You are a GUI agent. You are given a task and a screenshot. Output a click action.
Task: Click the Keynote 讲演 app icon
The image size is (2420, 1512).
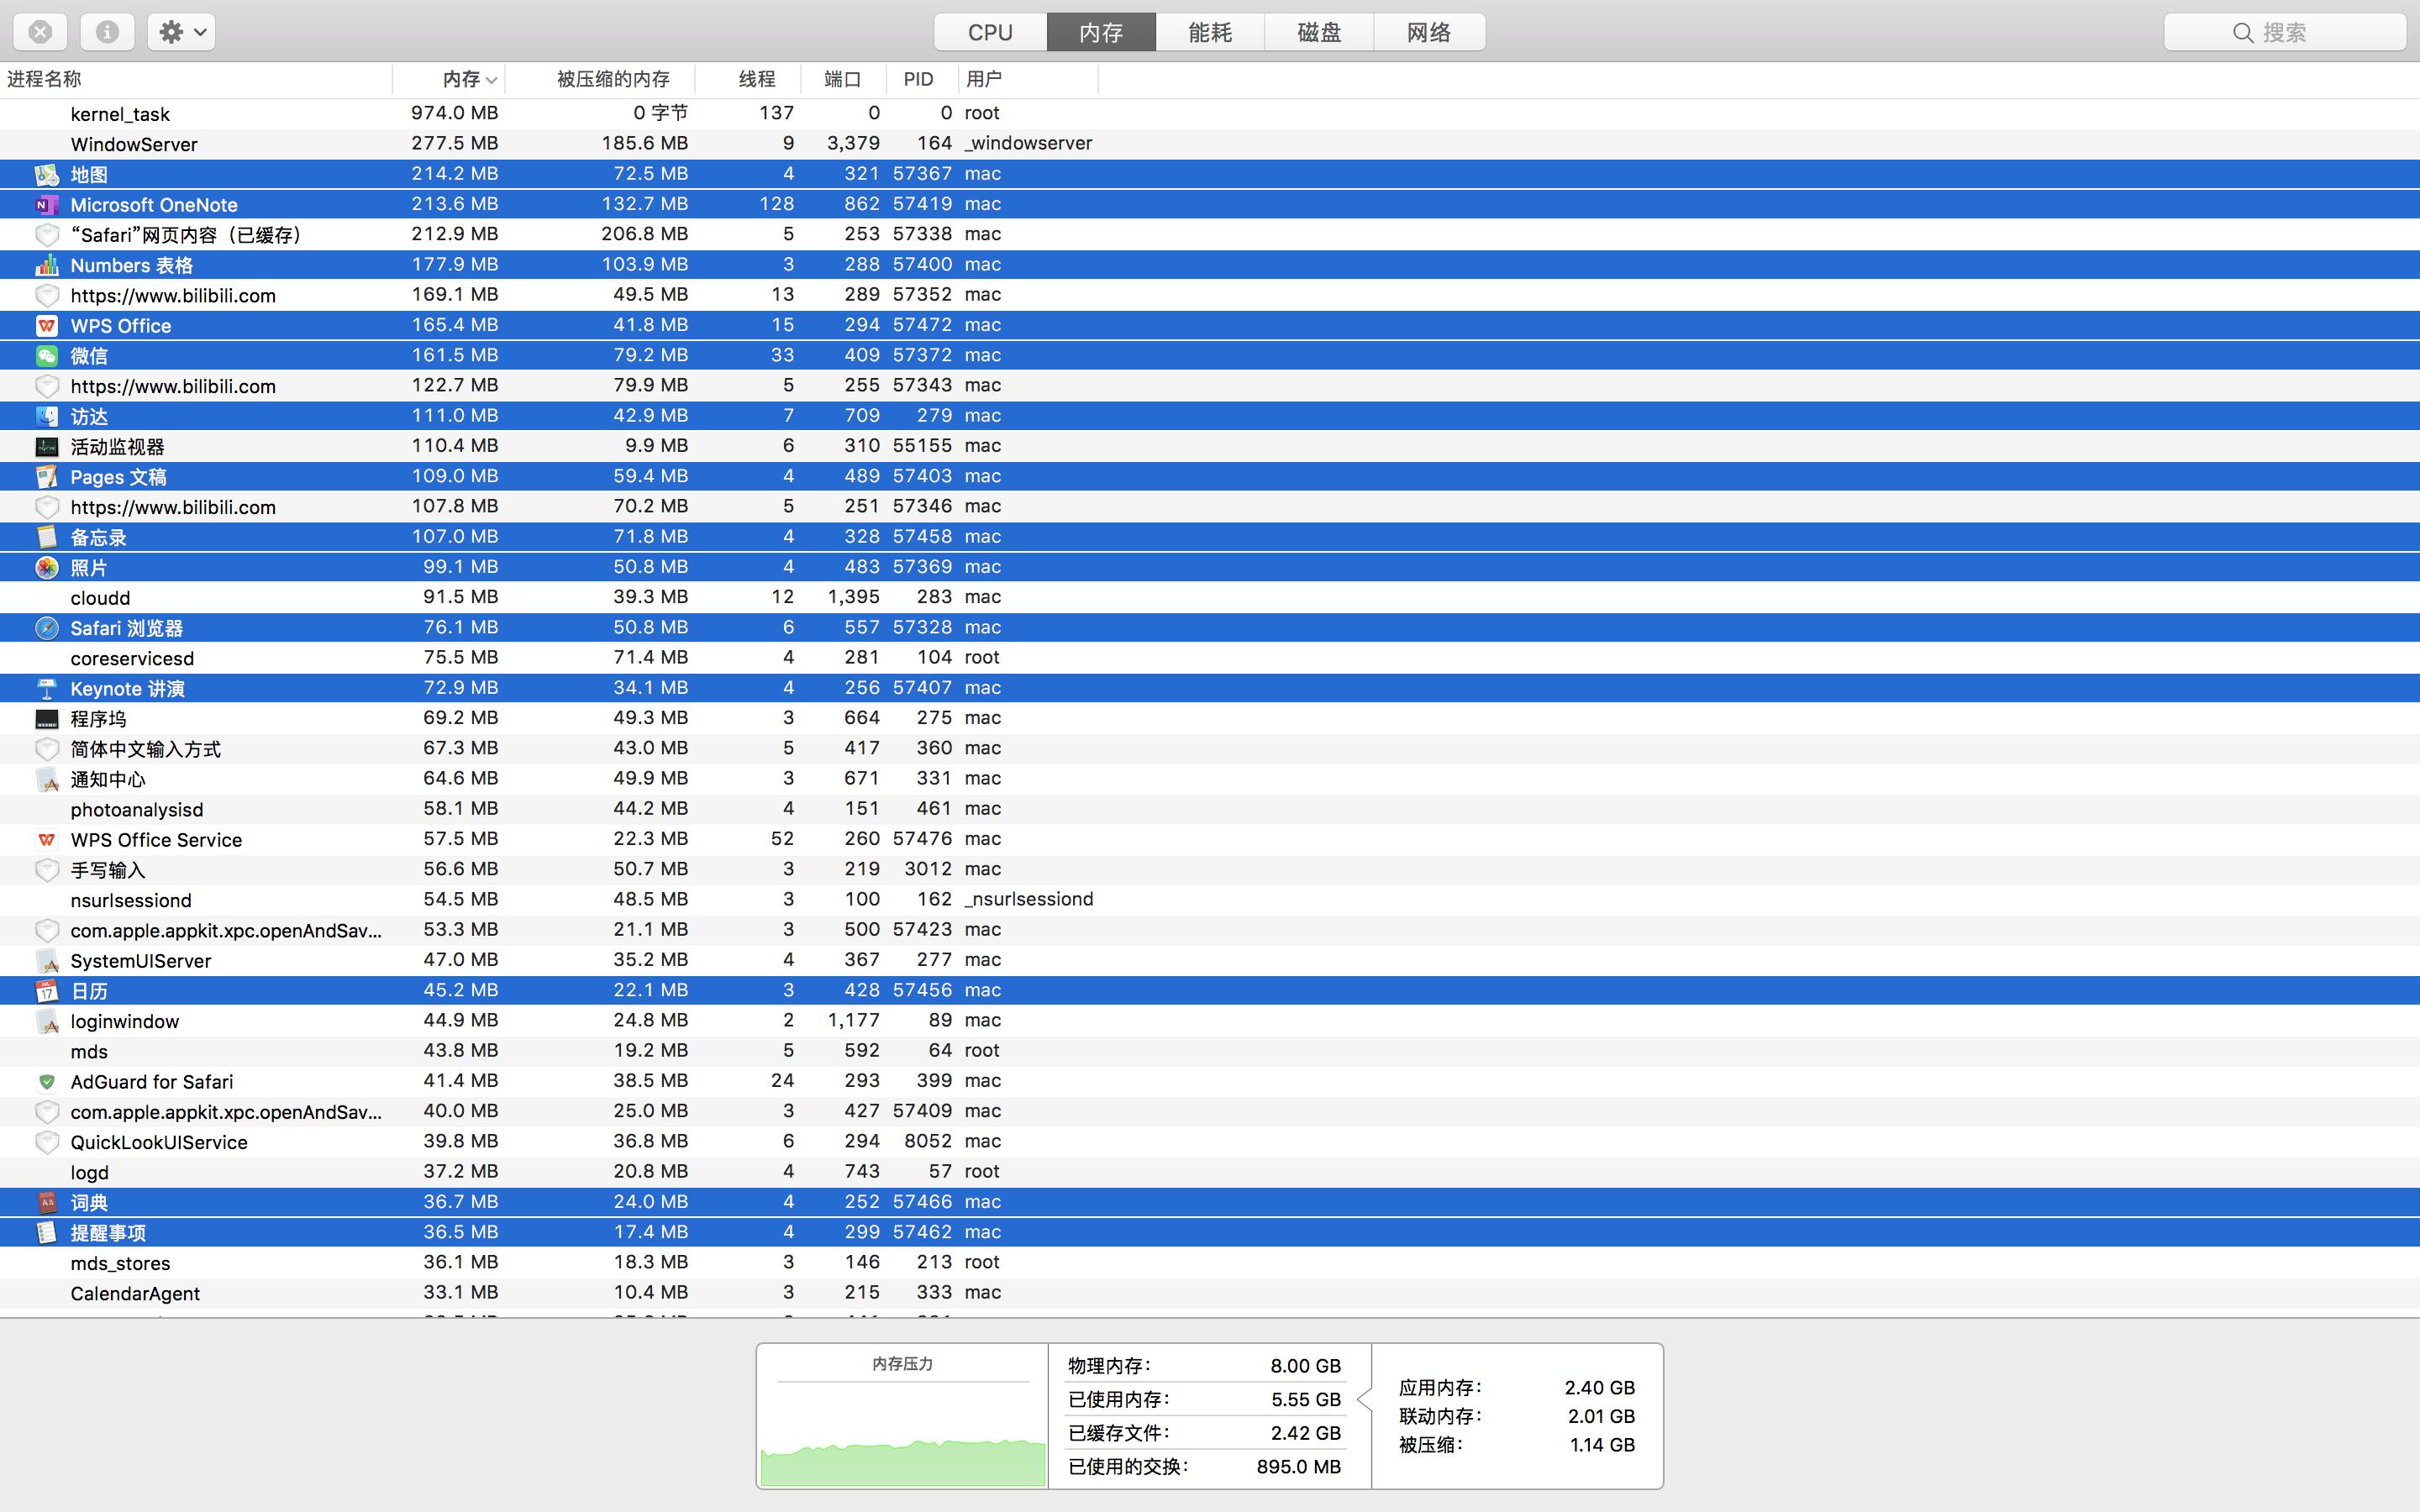(x=46, y=689)
